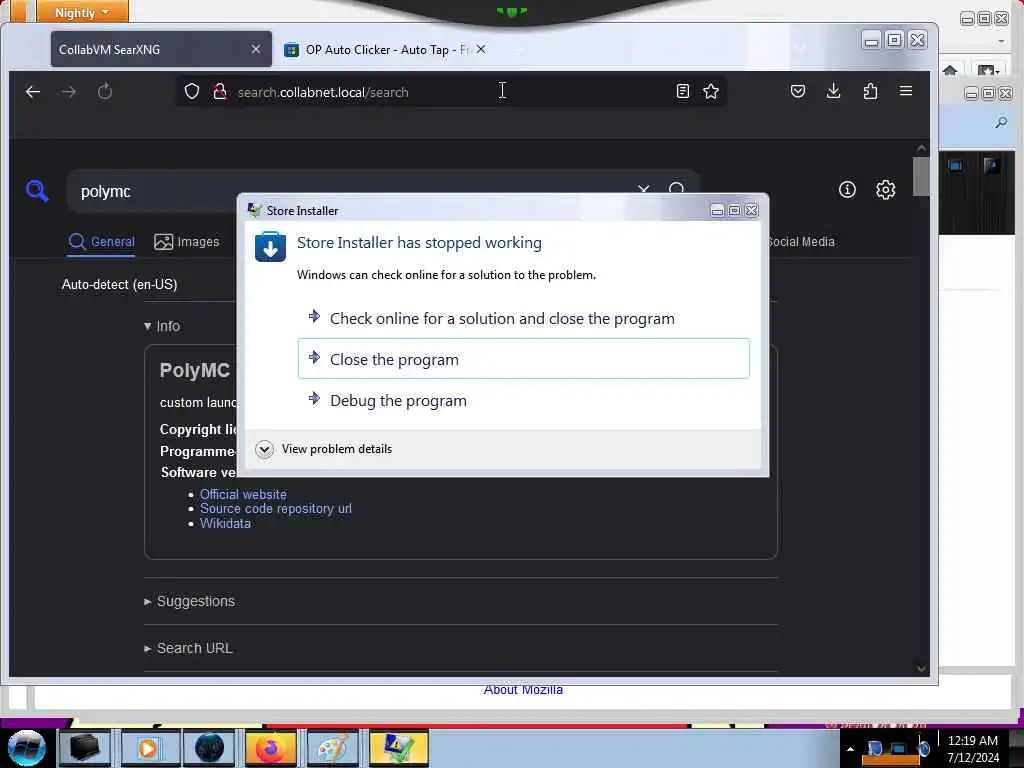Select the General search category
The height and width of the screenshot is (768, 1024).
102,242
